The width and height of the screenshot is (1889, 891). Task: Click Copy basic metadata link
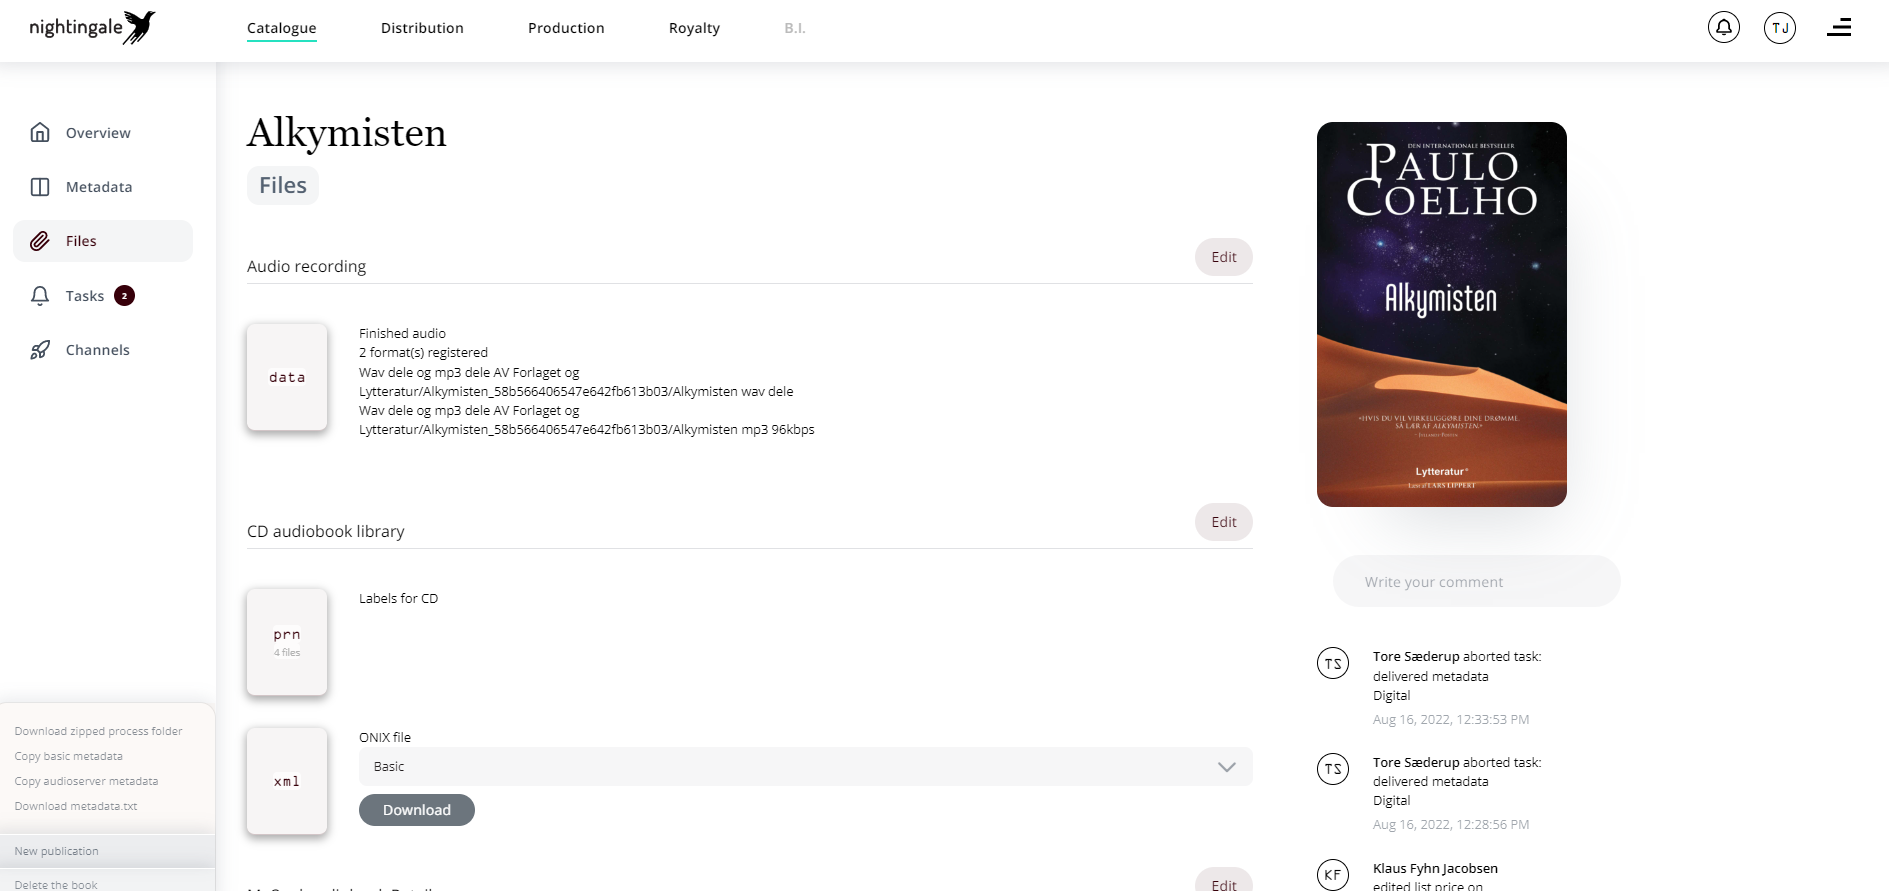point(69,756)
